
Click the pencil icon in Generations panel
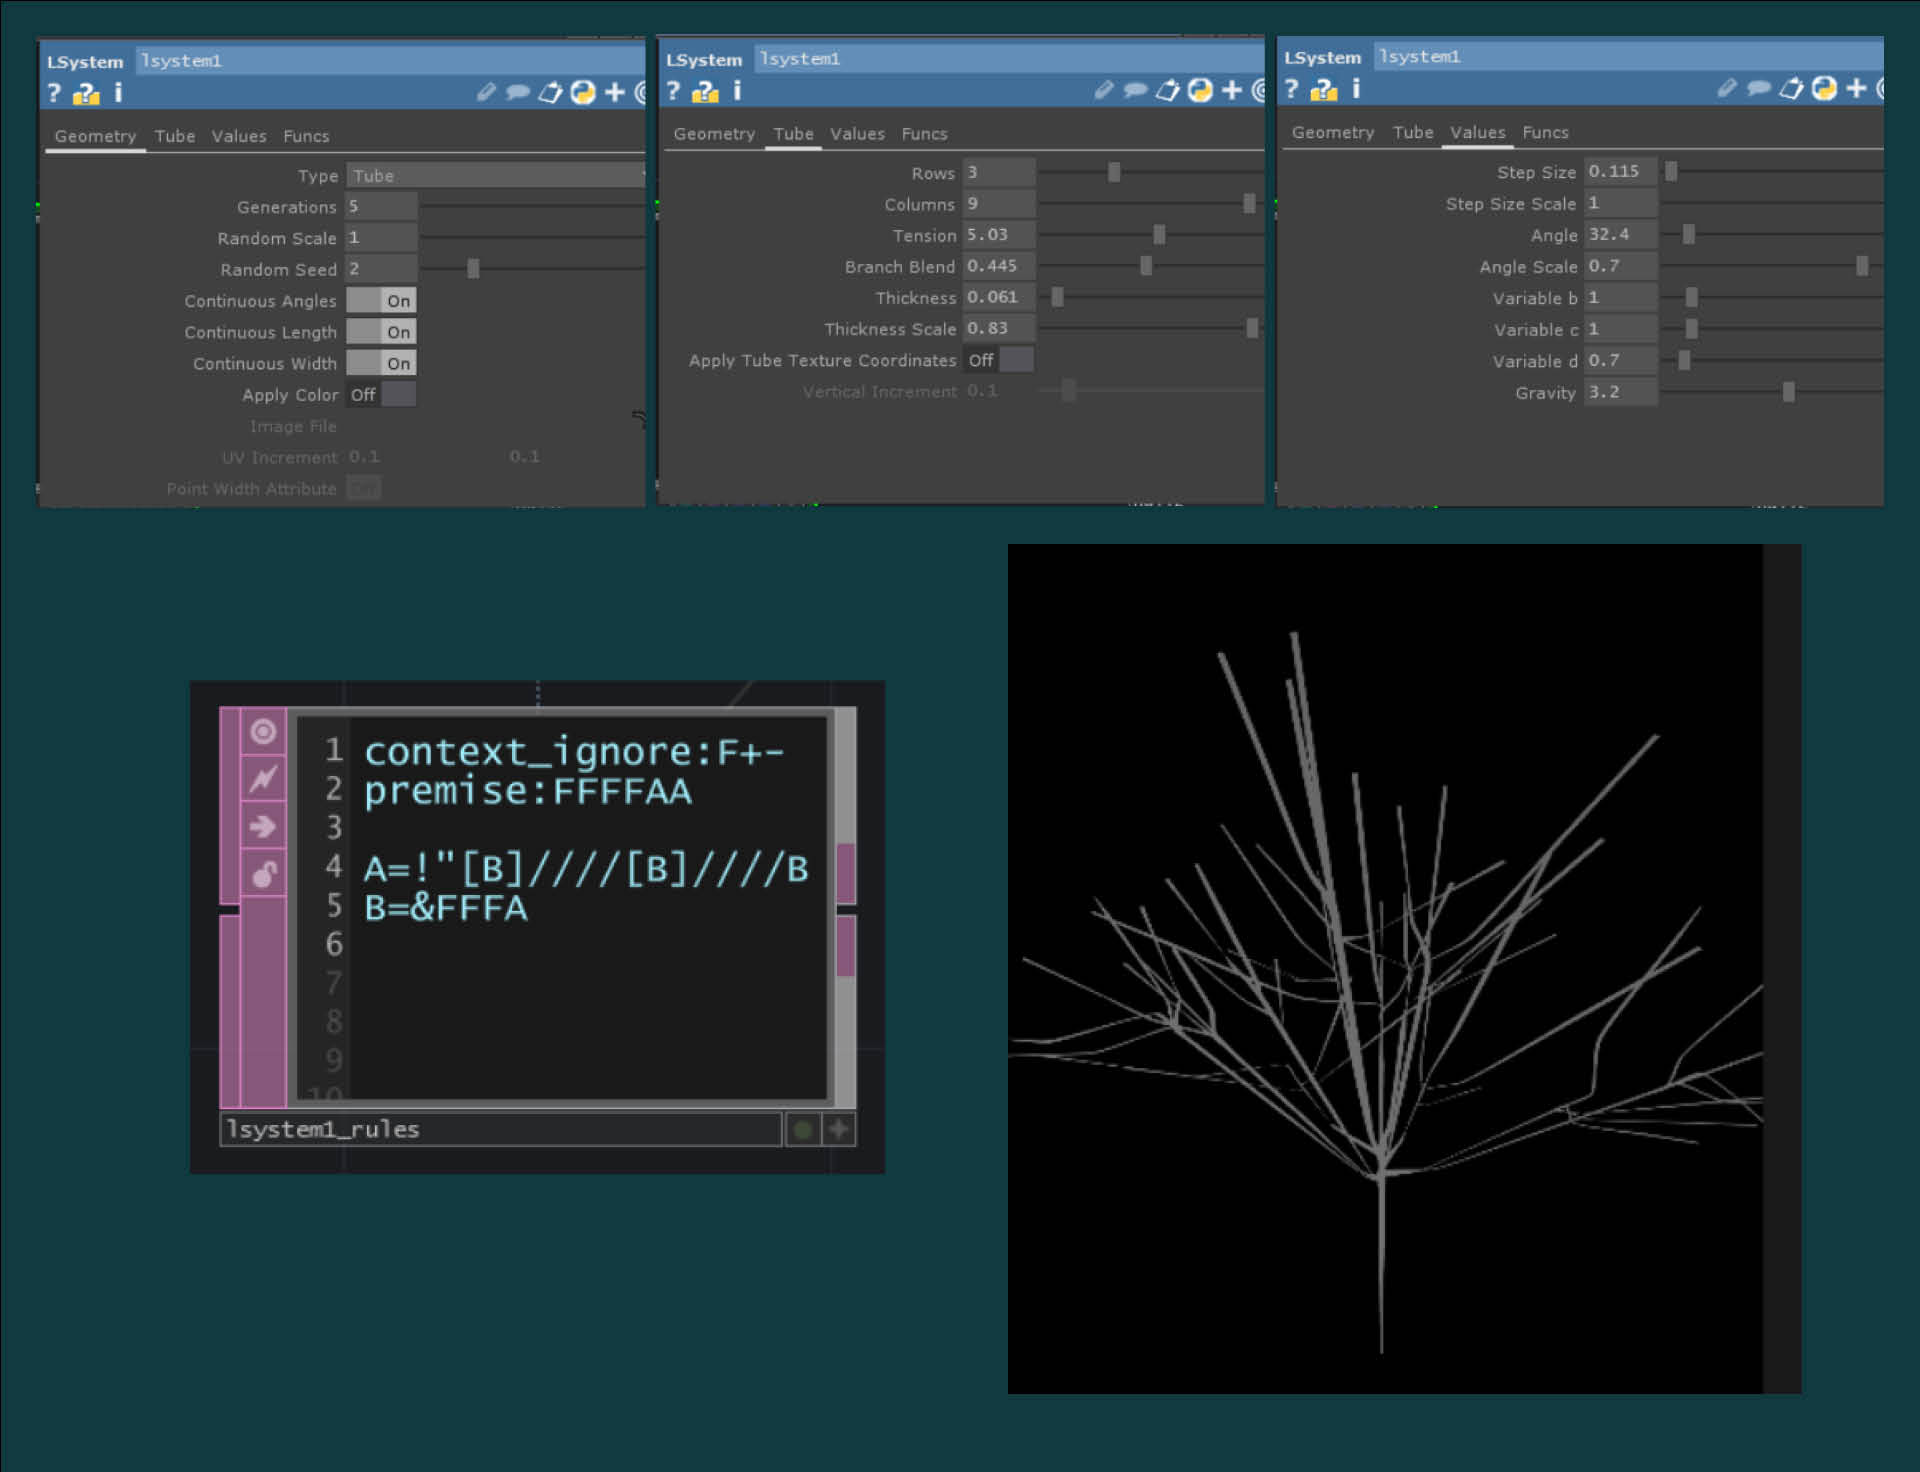(x=486, y=92)
